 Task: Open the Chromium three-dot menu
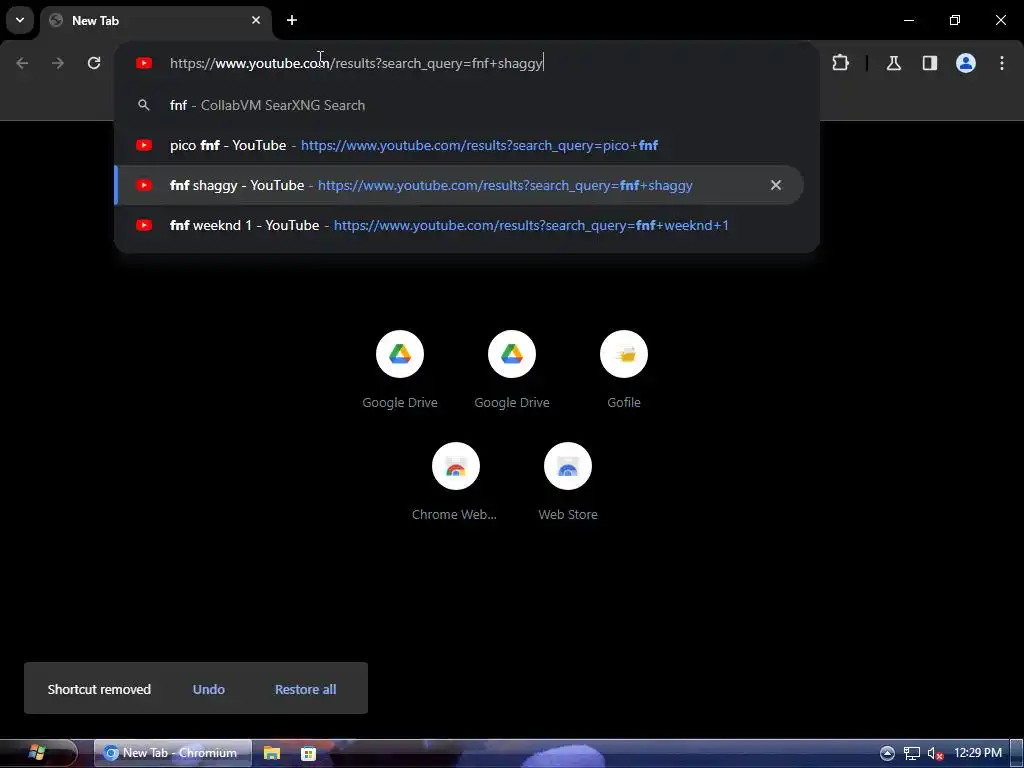click(1002, 63)
